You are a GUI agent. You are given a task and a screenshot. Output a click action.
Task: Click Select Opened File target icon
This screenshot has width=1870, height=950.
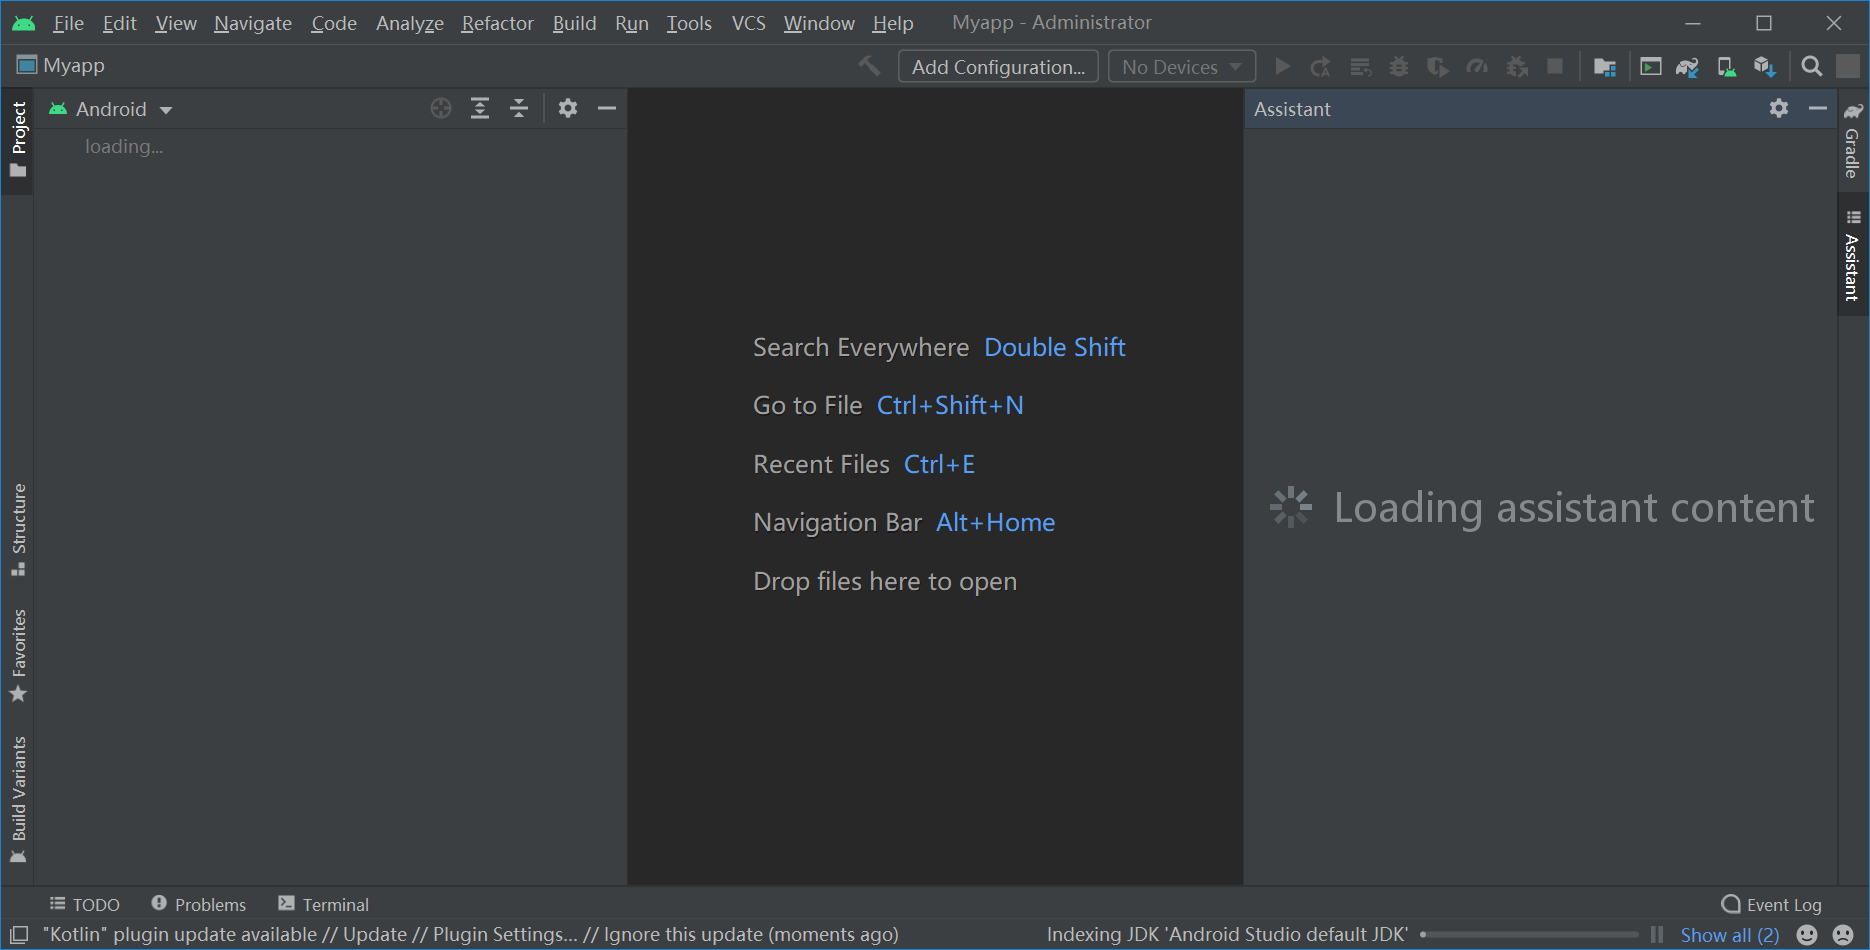[441, 108]
